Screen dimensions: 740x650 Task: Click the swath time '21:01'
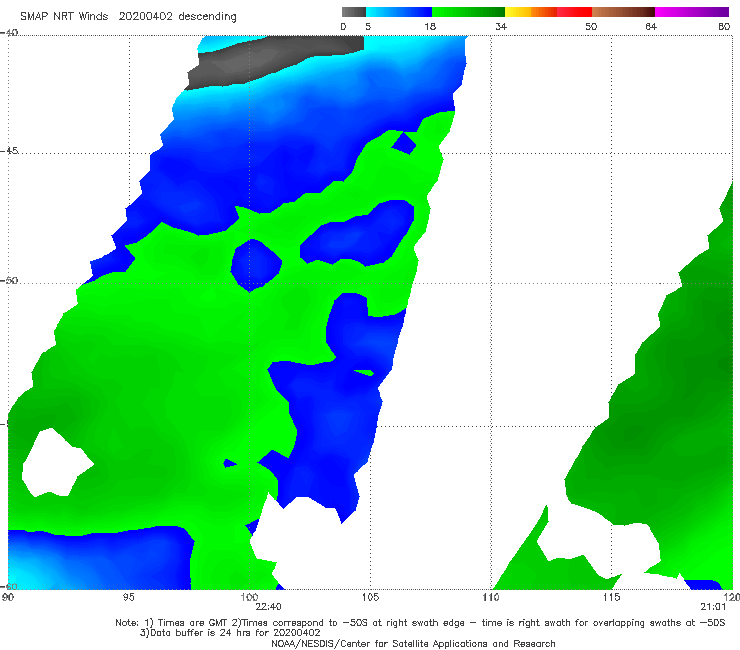pos(713,607)
